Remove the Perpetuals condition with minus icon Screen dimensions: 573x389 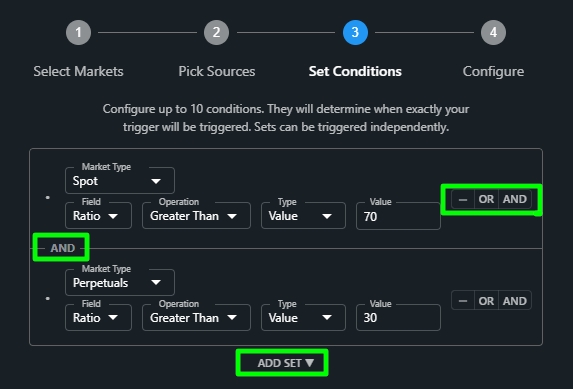[x=463, y=301]
